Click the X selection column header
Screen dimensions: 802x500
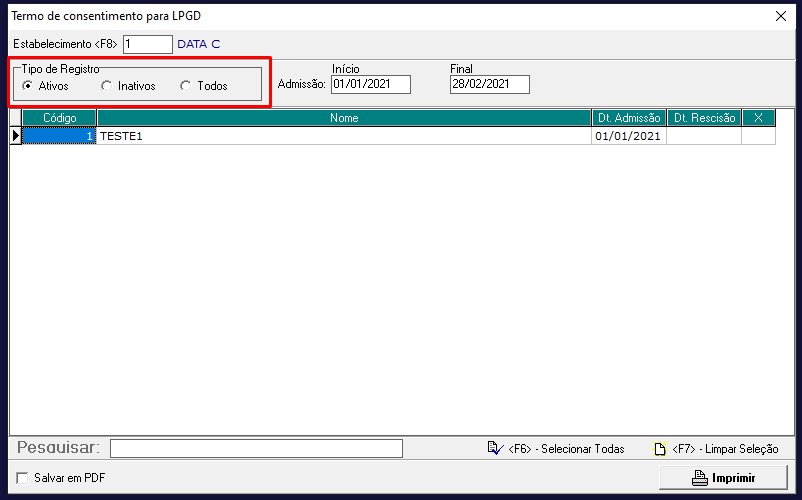(759, 118)
